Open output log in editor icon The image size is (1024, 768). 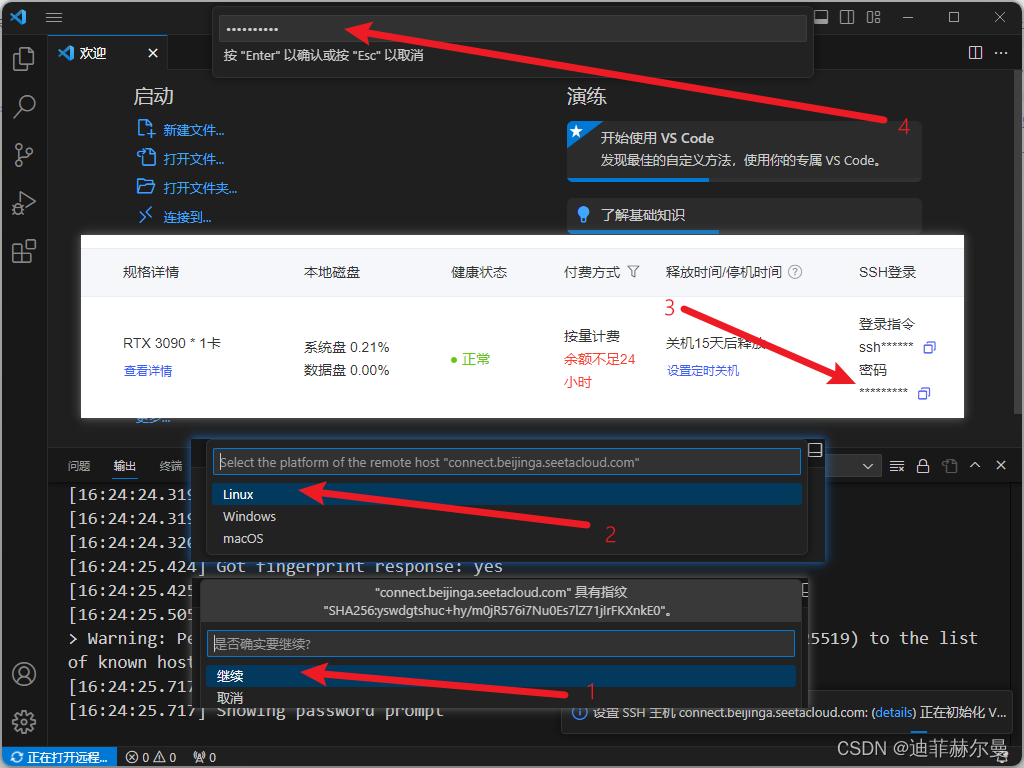(949, 466)
